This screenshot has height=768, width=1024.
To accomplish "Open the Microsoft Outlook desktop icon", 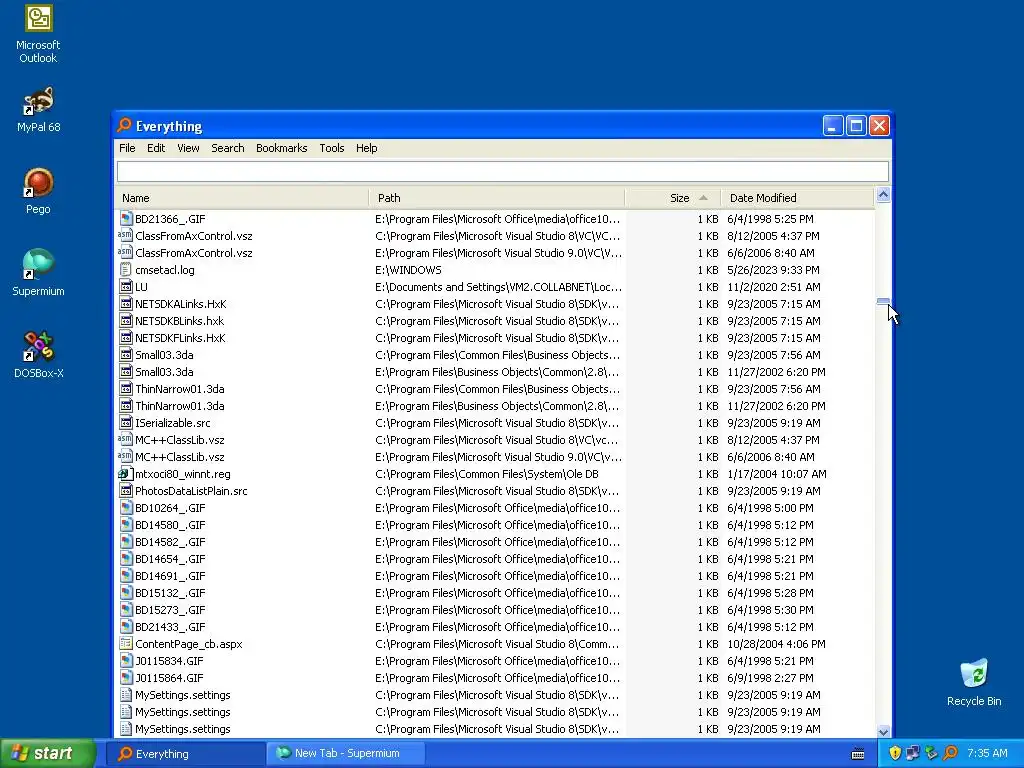I will click(x=38, y=34).
